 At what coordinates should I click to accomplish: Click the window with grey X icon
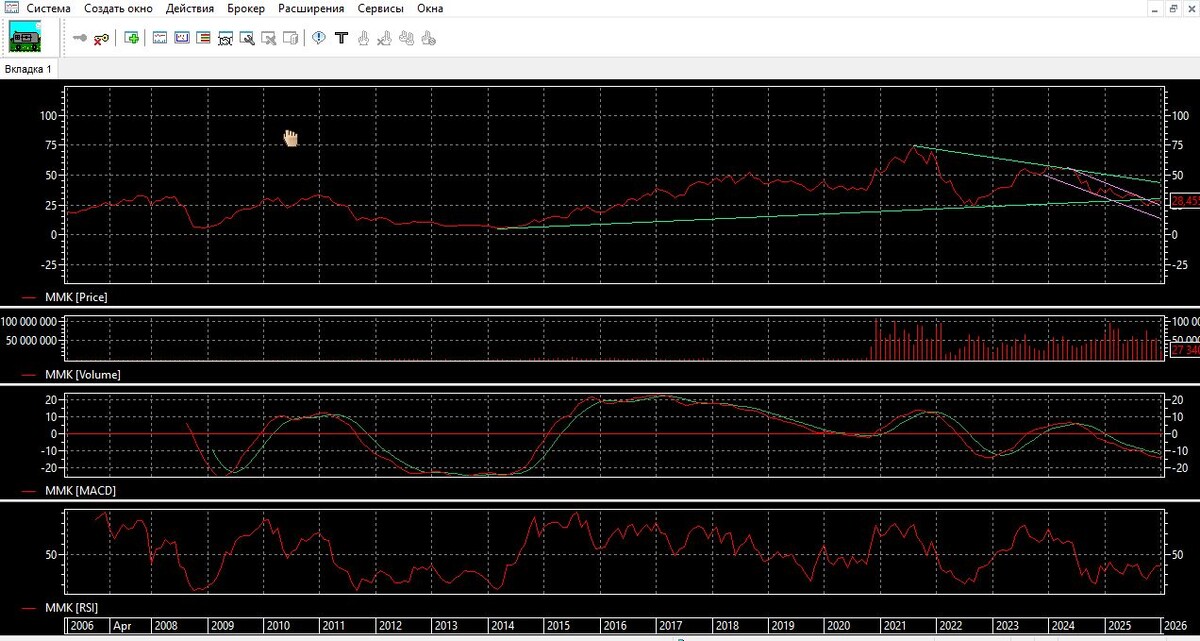pyautogui.click(x=268, y=38)
